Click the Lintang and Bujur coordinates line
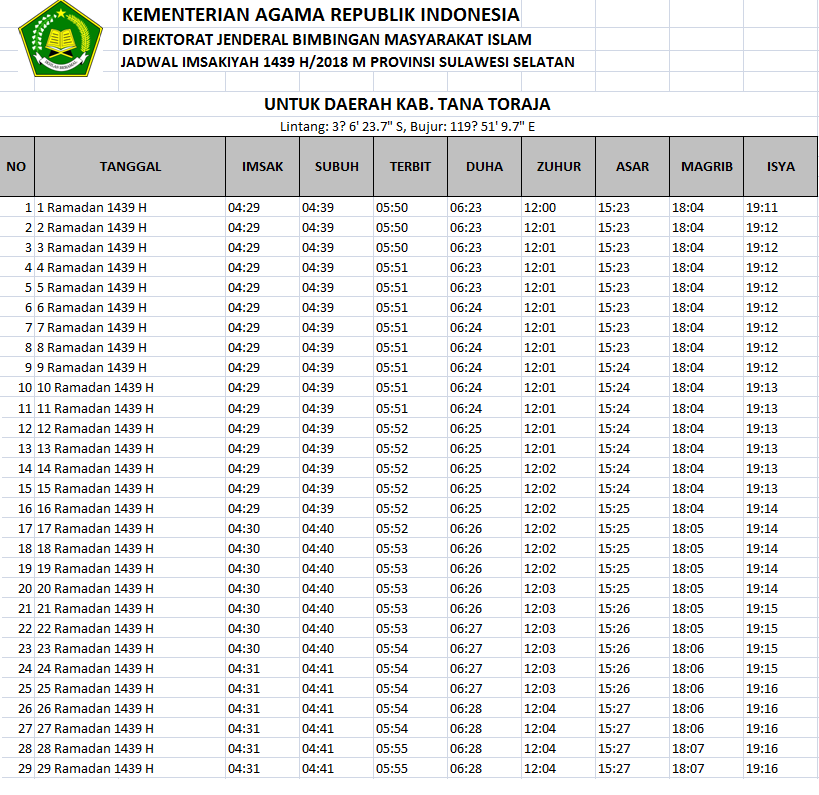819x795 pixels. coord(407,127)
